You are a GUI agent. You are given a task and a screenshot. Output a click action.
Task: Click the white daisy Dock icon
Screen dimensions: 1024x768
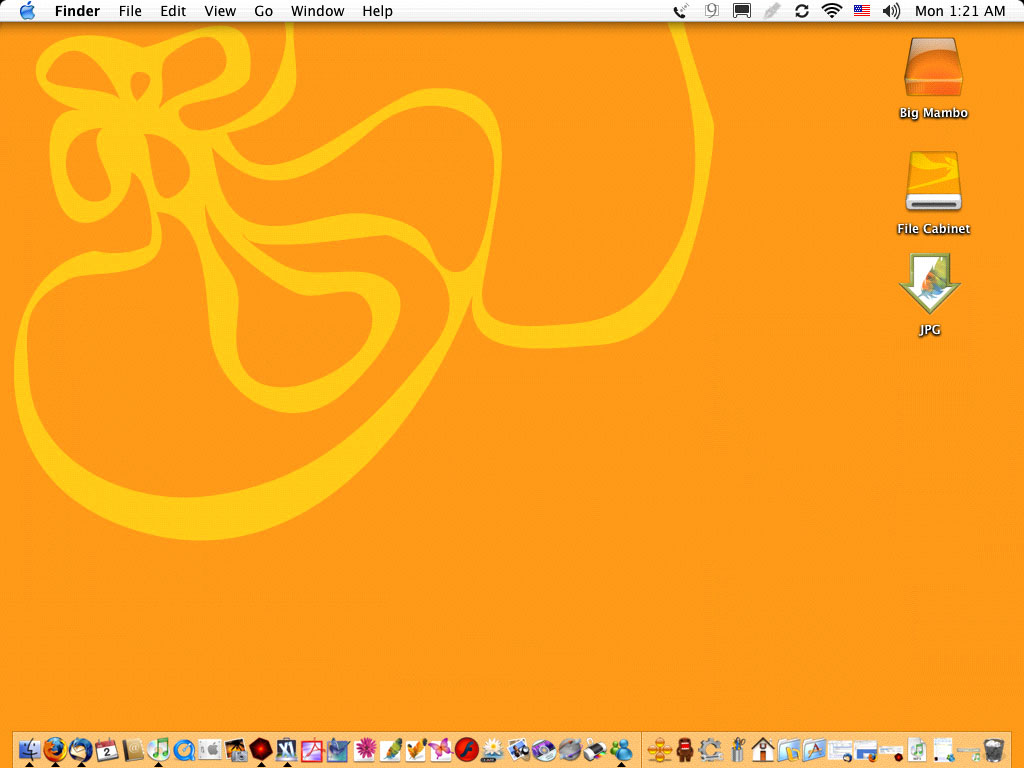pos(492,750)
